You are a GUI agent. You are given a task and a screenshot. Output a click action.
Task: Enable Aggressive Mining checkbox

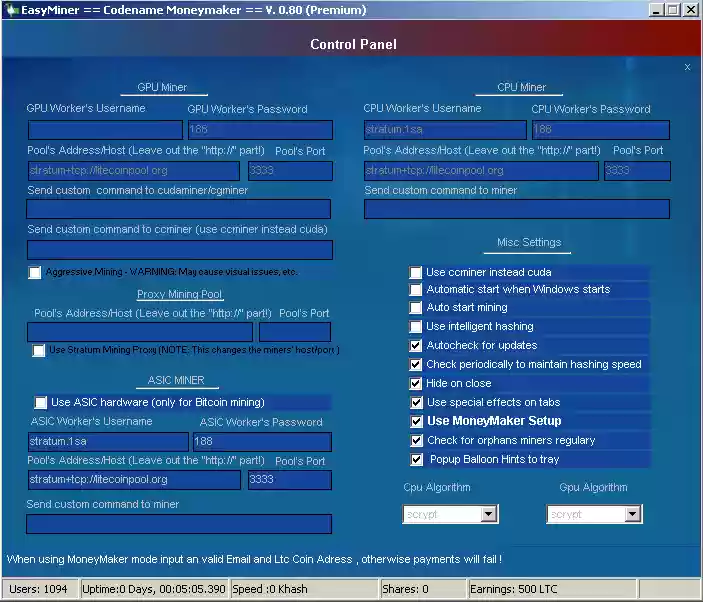(34, 272)
